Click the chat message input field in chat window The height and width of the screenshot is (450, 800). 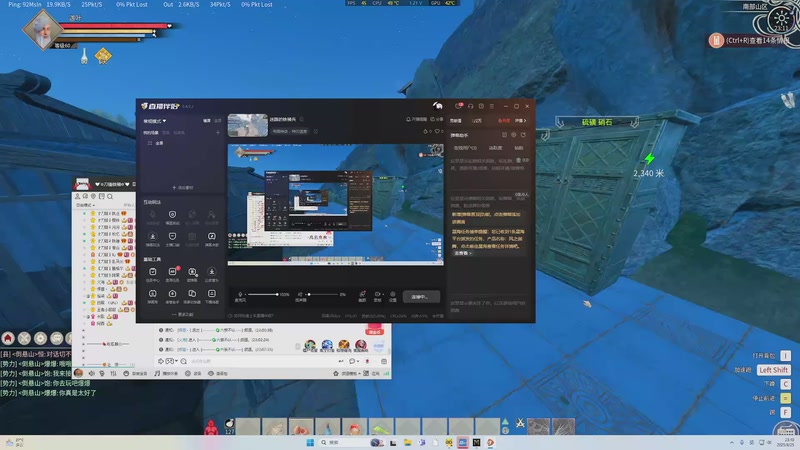click(260, 361)
